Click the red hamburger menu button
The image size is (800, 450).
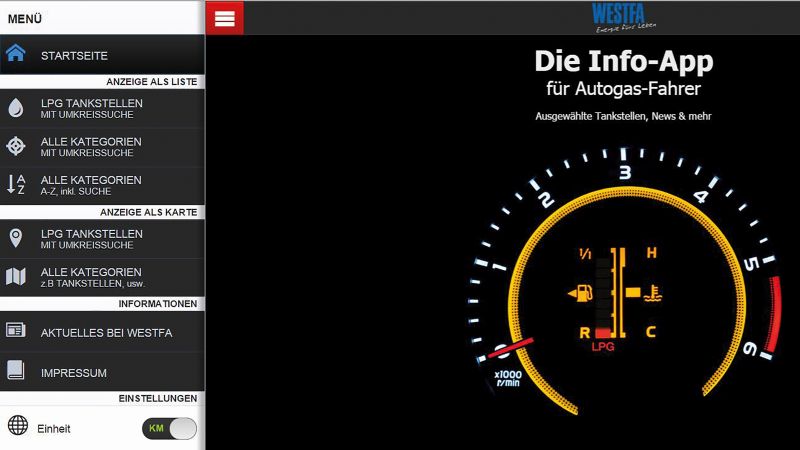coord(224,18)
